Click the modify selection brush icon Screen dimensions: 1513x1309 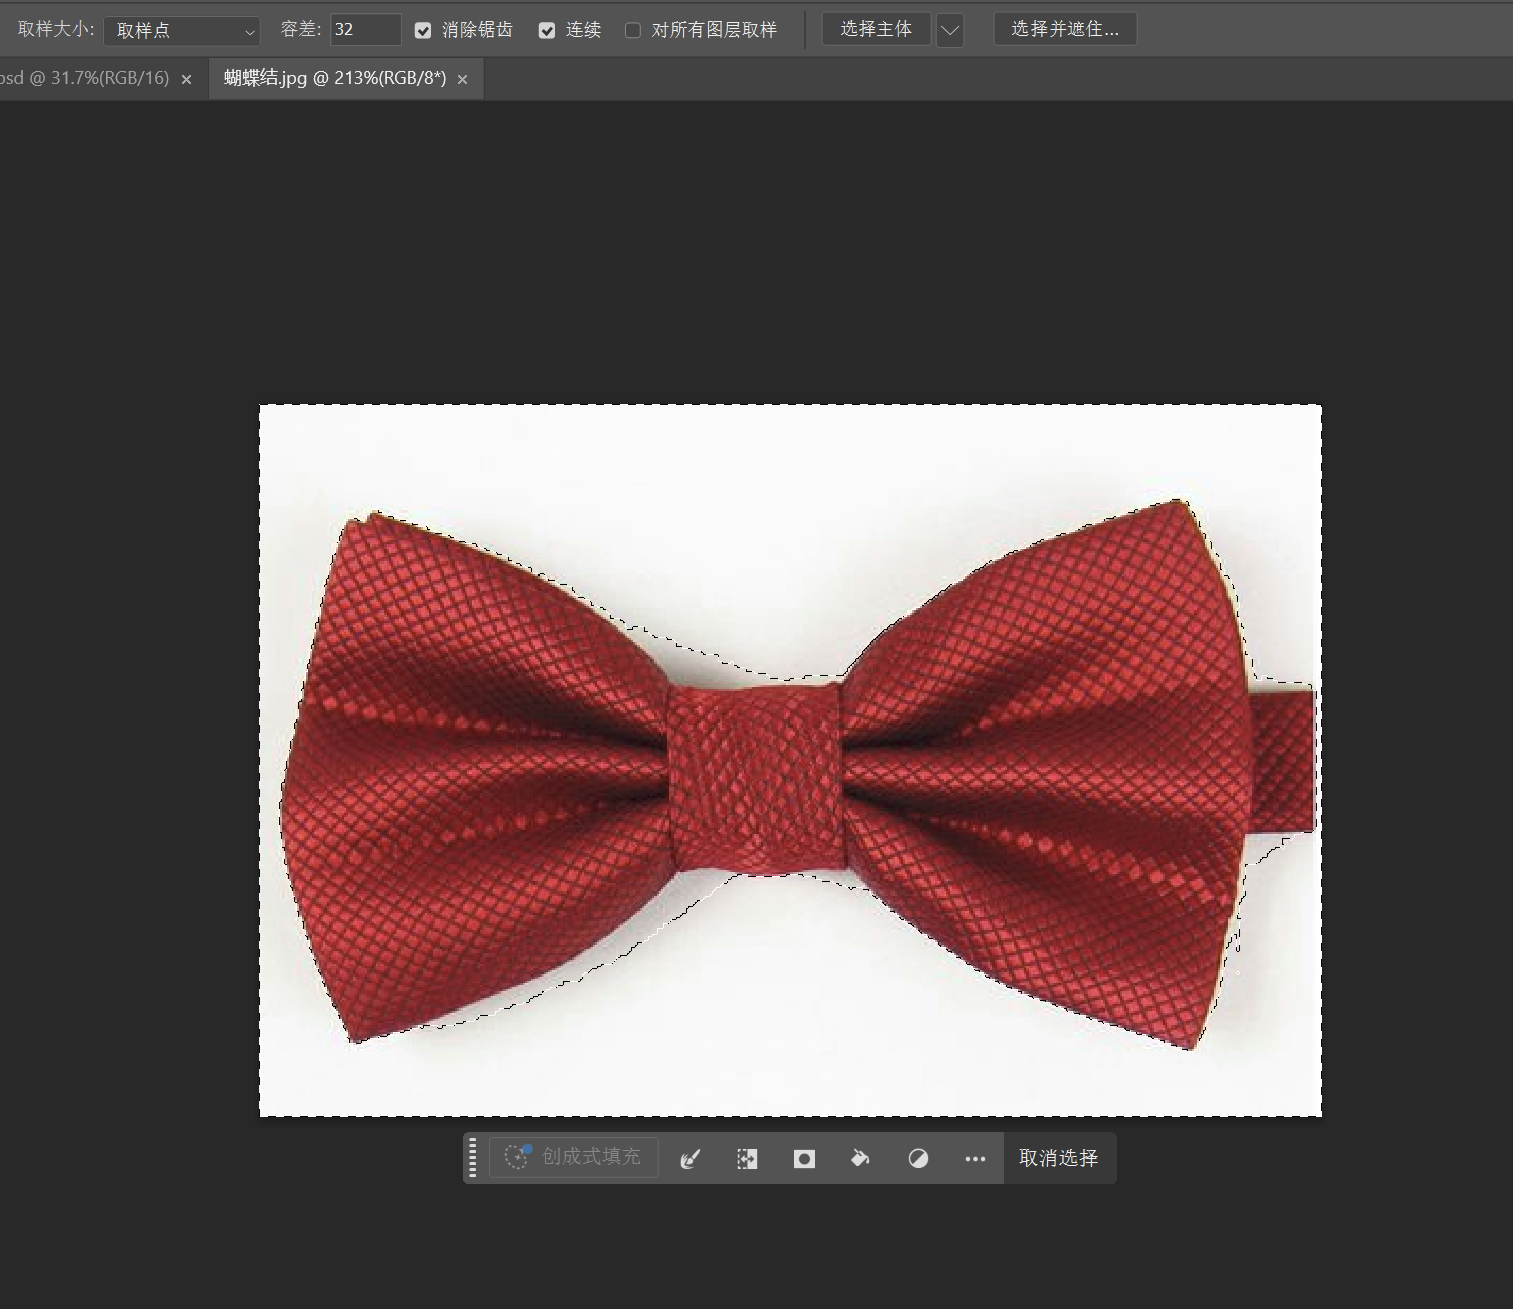point(690,1158)
